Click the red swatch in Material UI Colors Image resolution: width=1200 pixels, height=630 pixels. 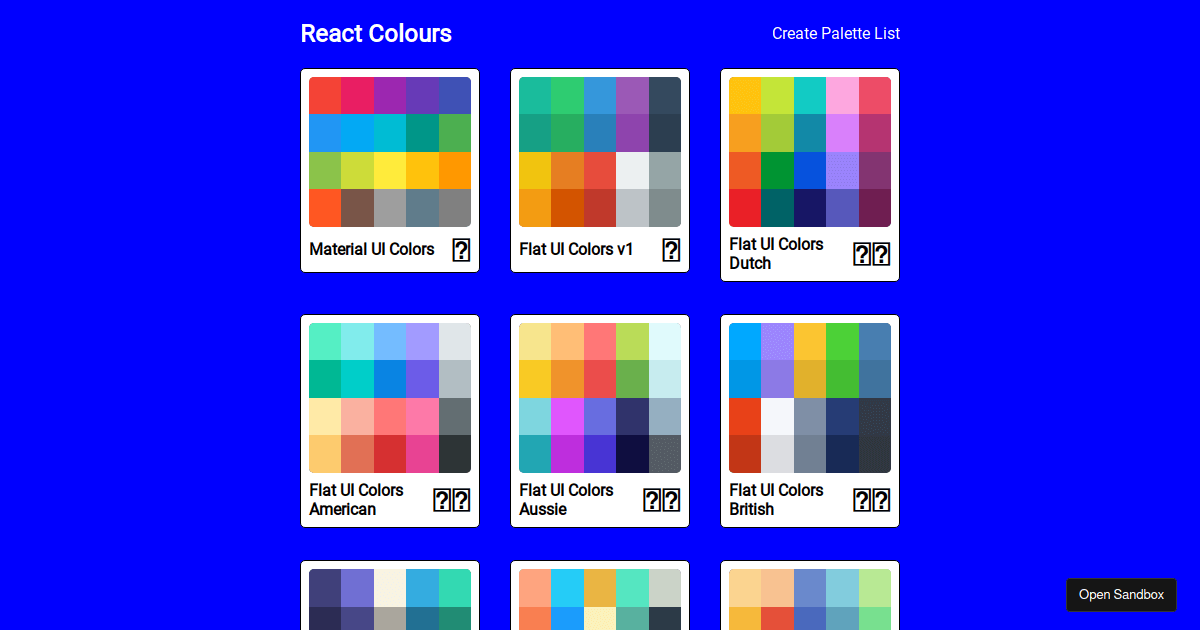[x=325, y=96]
